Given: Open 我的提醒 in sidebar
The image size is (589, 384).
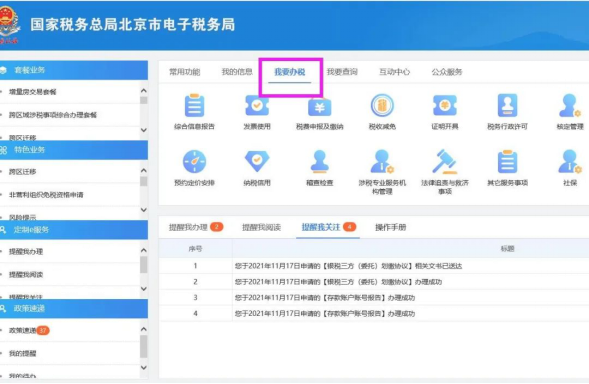Looking at the screenshot, I should click(x=23, y=353).
